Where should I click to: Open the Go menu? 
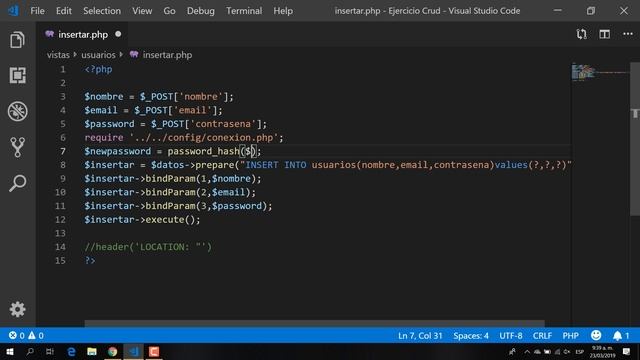[x=169, y=11]
